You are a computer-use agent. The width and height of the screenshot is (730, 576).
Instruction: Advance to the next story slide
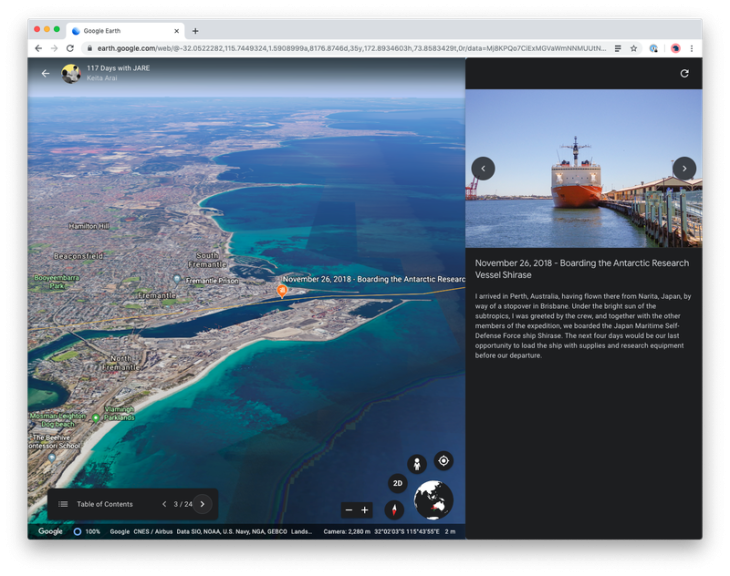(203, 504)
